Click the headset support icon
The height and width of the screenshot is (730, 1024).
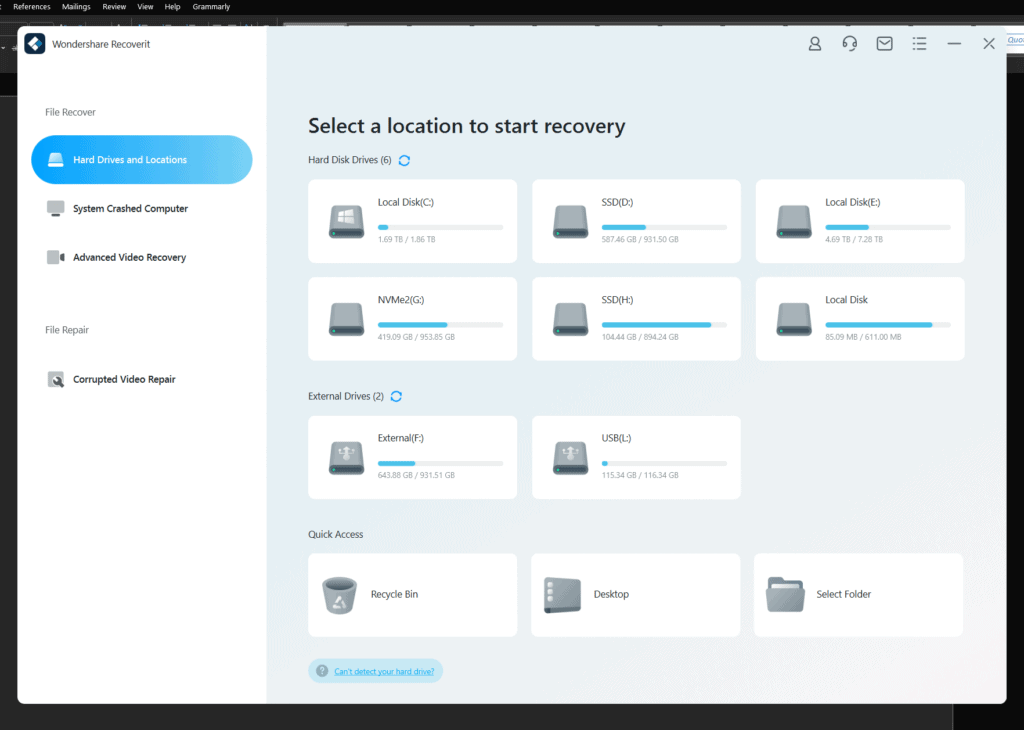850,44
